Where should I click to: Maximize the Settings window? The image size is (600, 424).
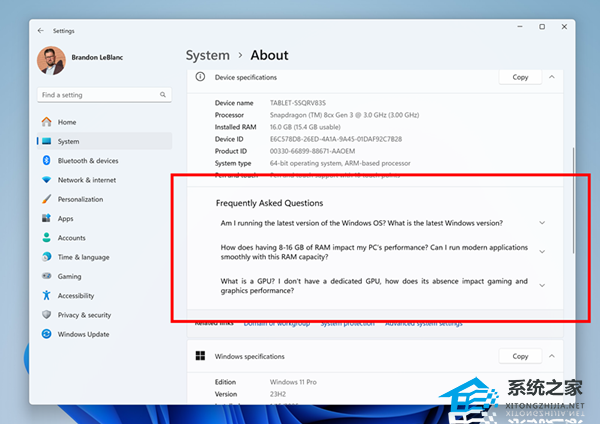click(542, 27)
